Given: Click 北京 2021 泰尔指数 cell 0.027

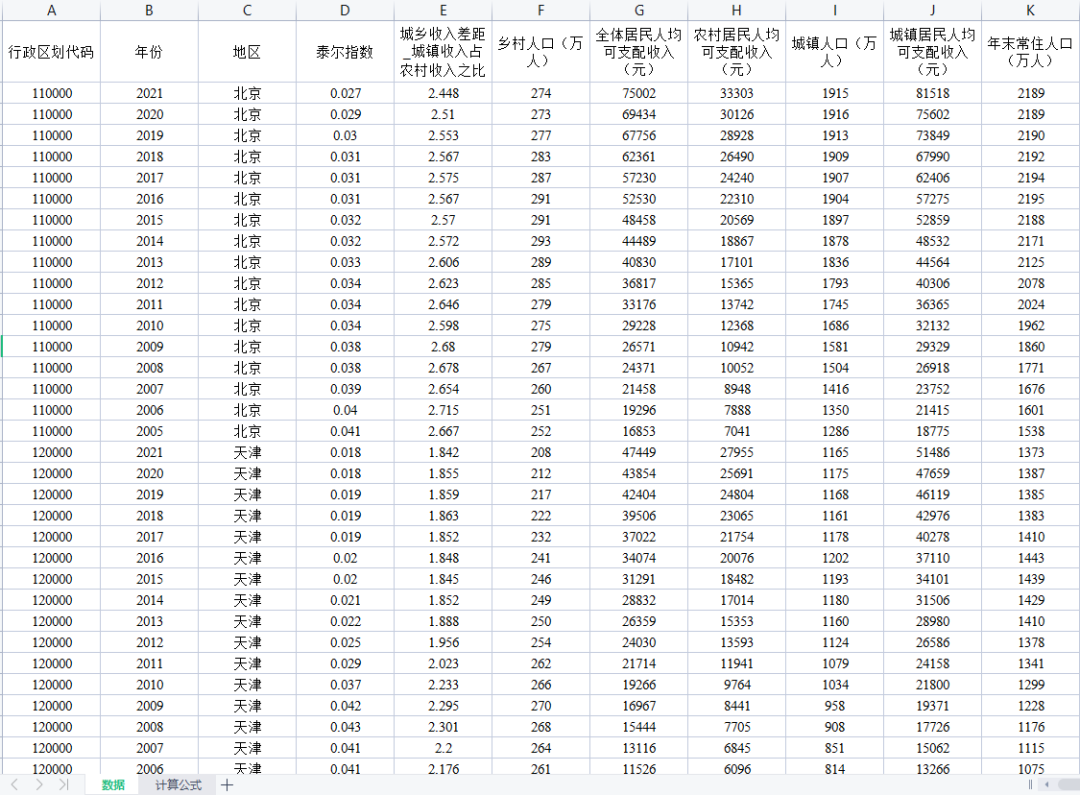Looking at the screenshot, I should (x=345, y=94).
